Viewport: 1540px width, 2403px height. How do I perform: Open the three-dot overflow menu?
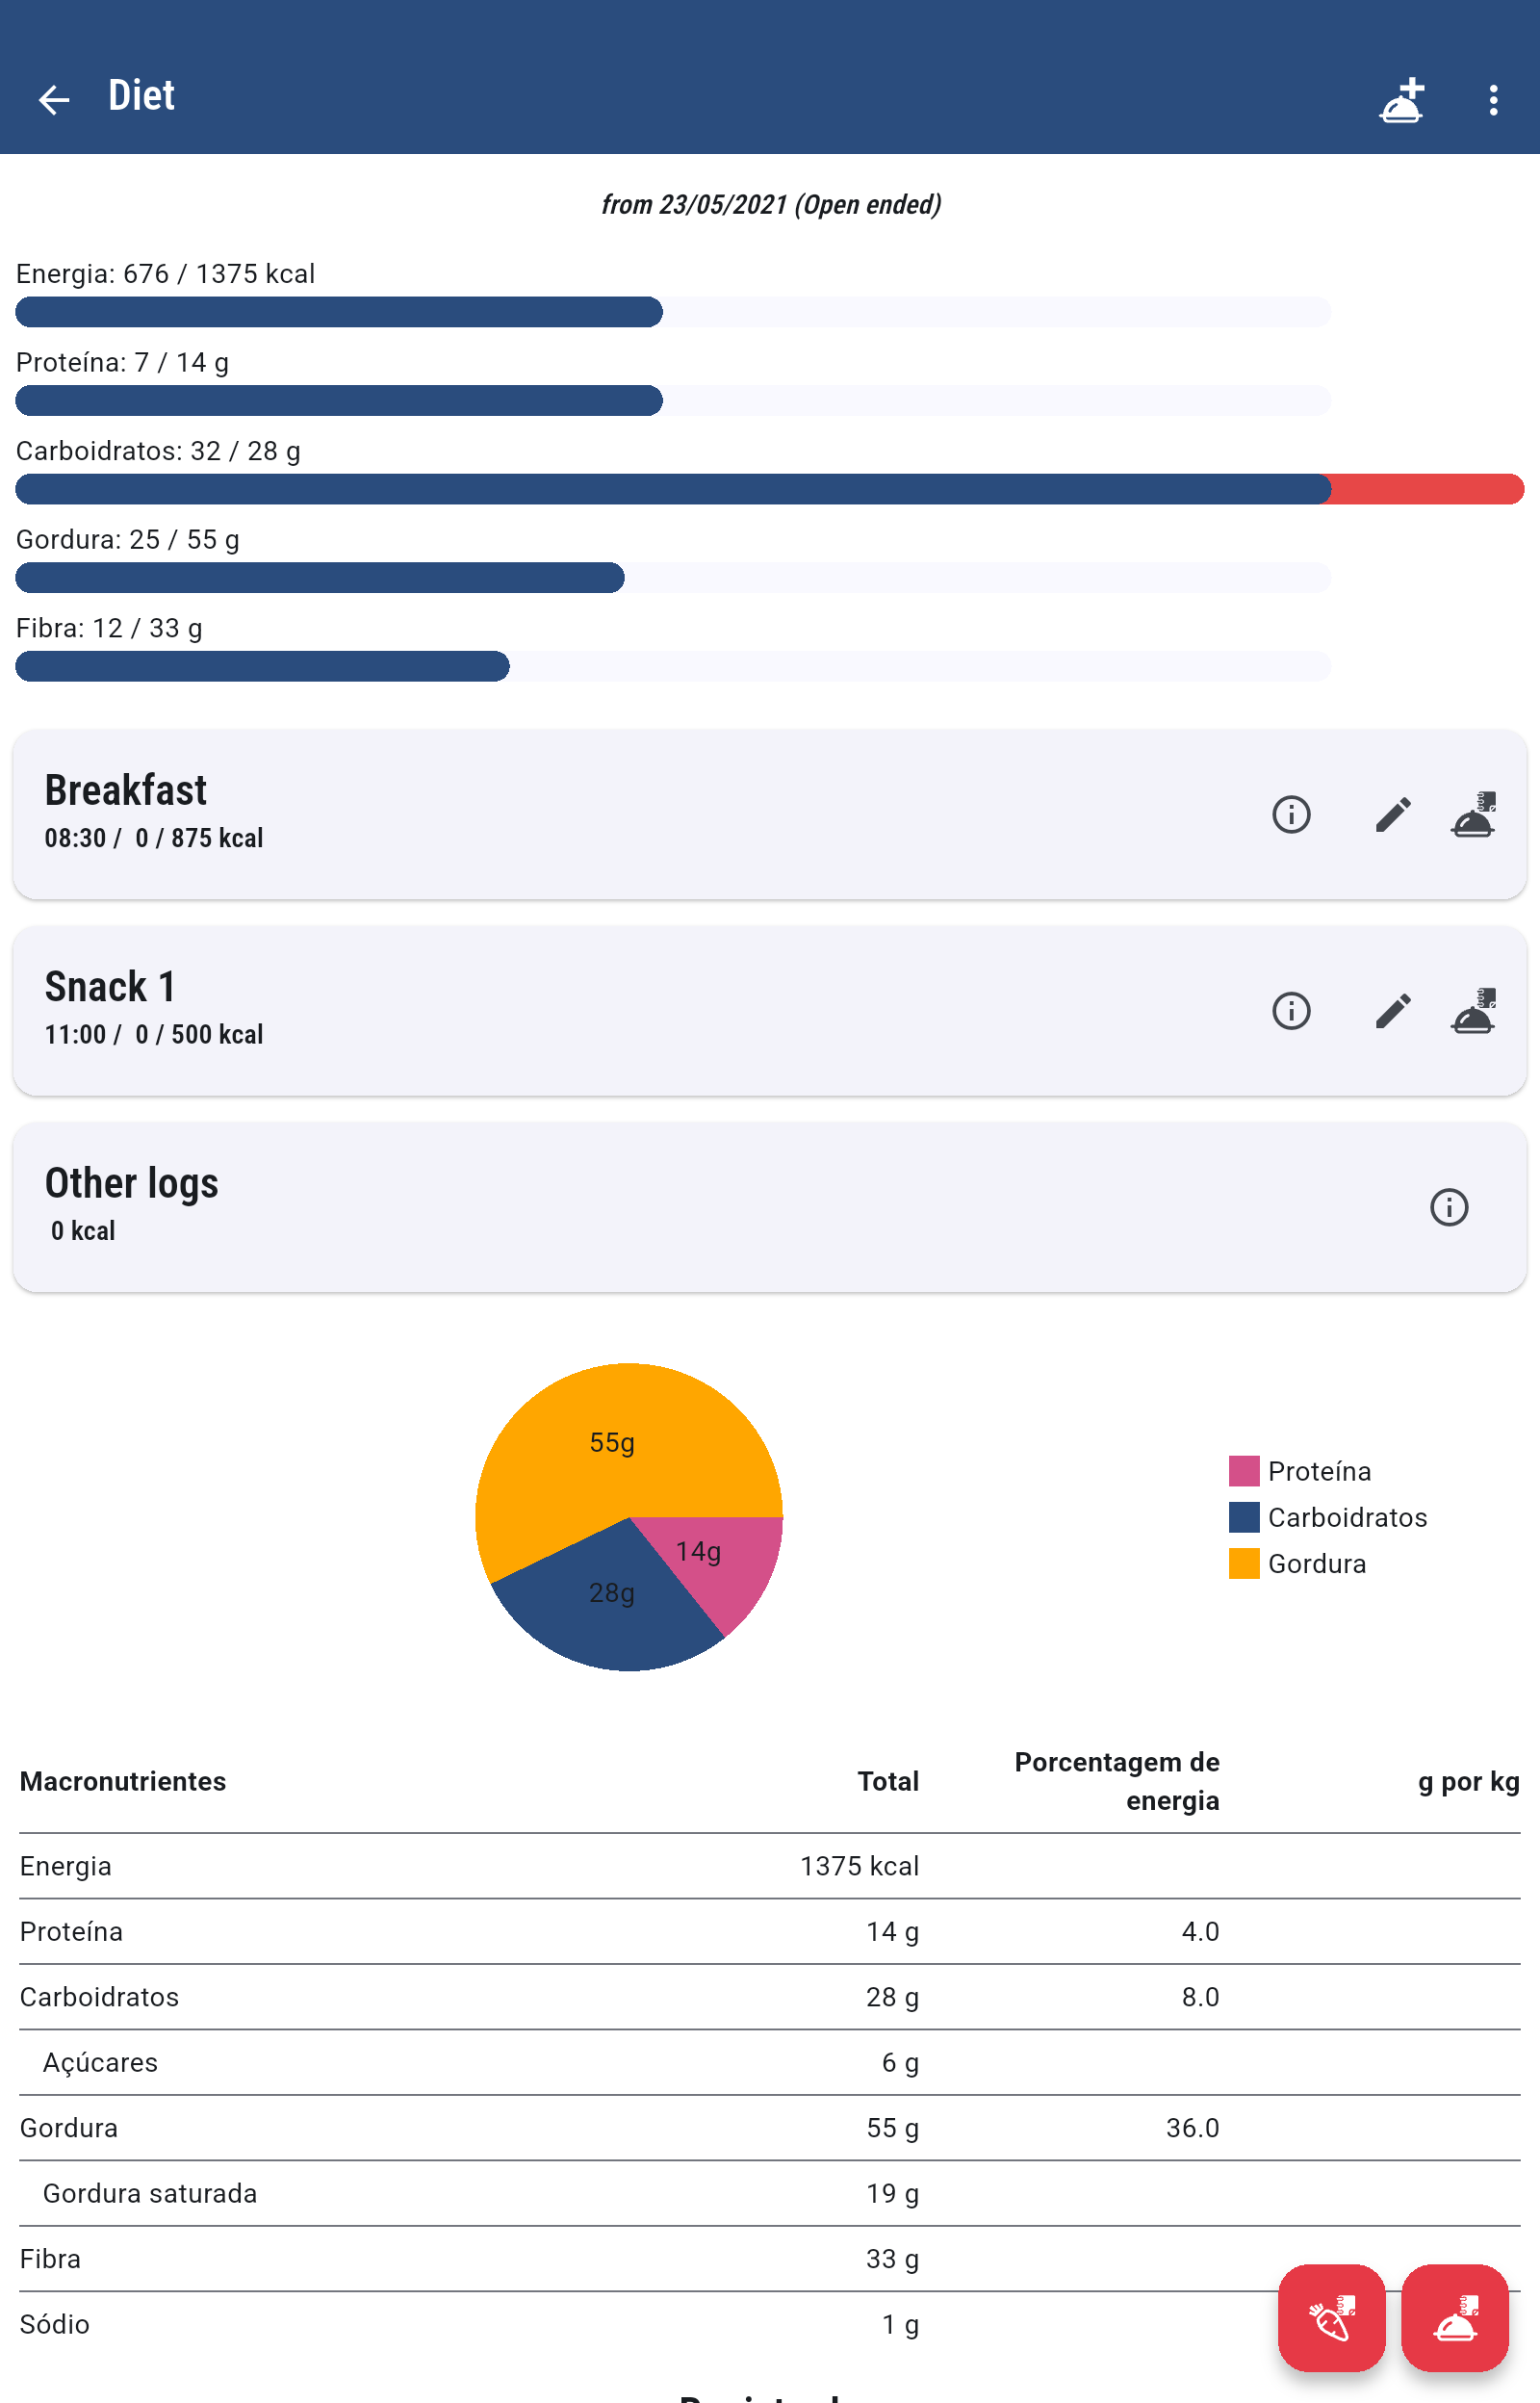click(x=1492, y=100)
